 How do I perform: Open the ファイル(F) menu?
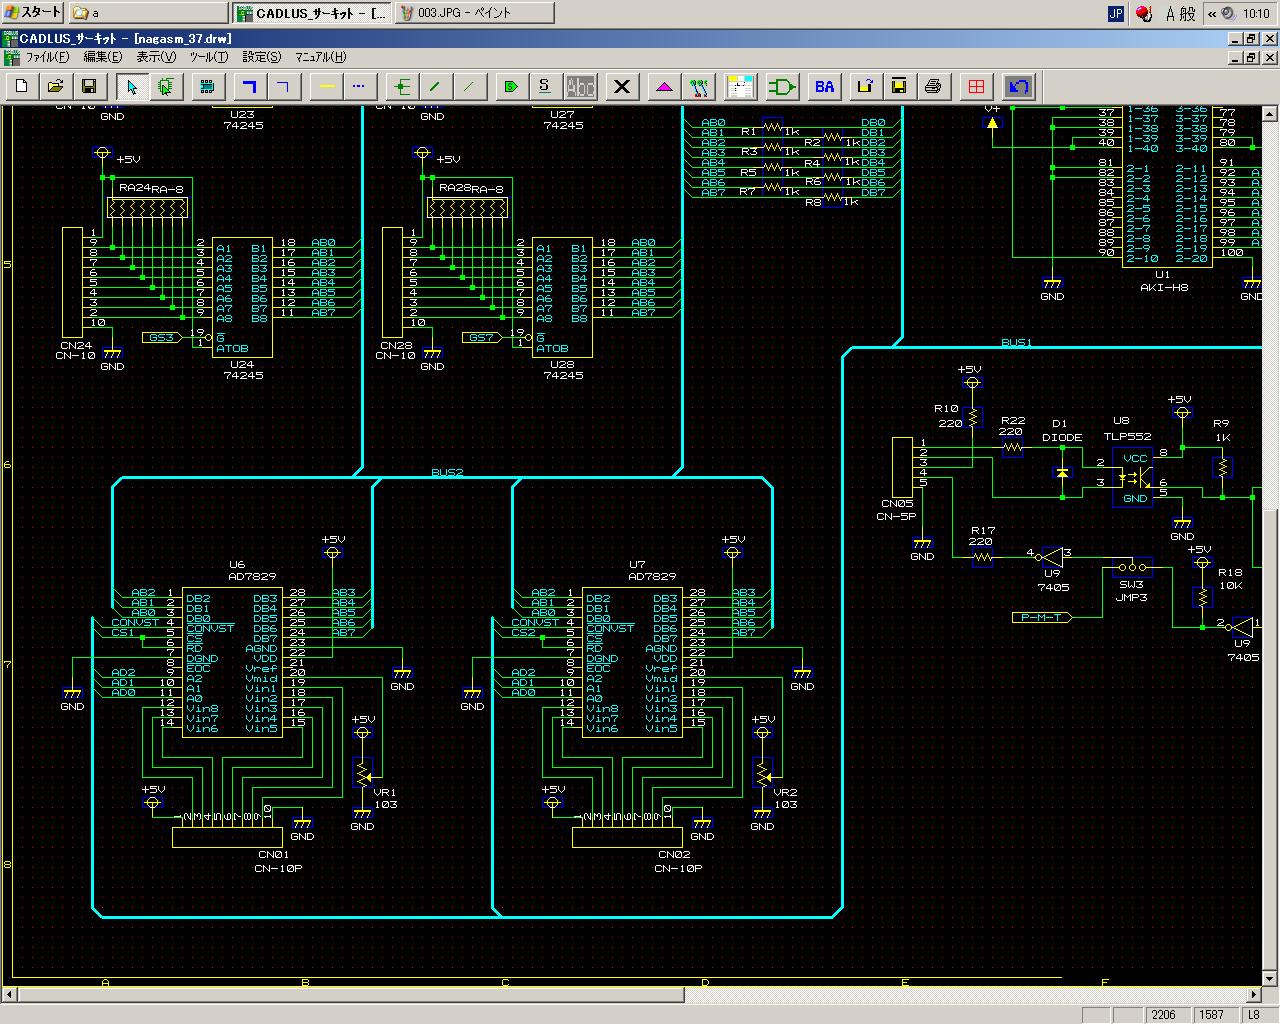[47, 58]
